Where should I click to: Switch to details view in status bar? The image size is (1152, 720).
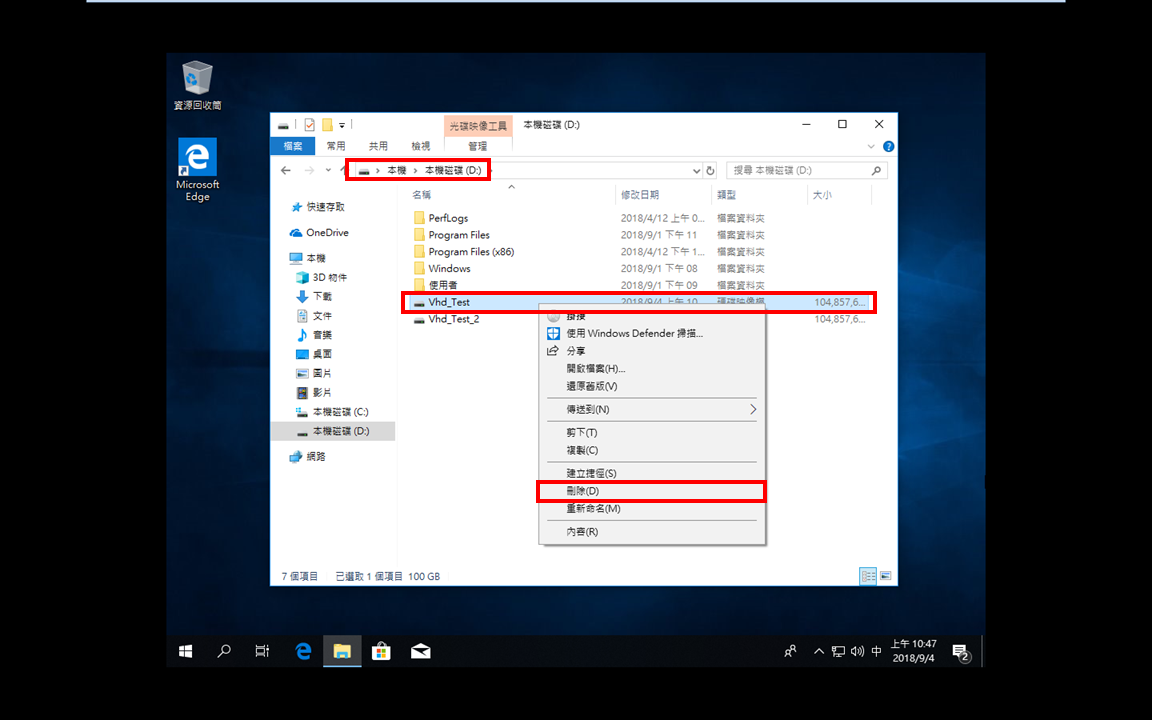point(868,577)
